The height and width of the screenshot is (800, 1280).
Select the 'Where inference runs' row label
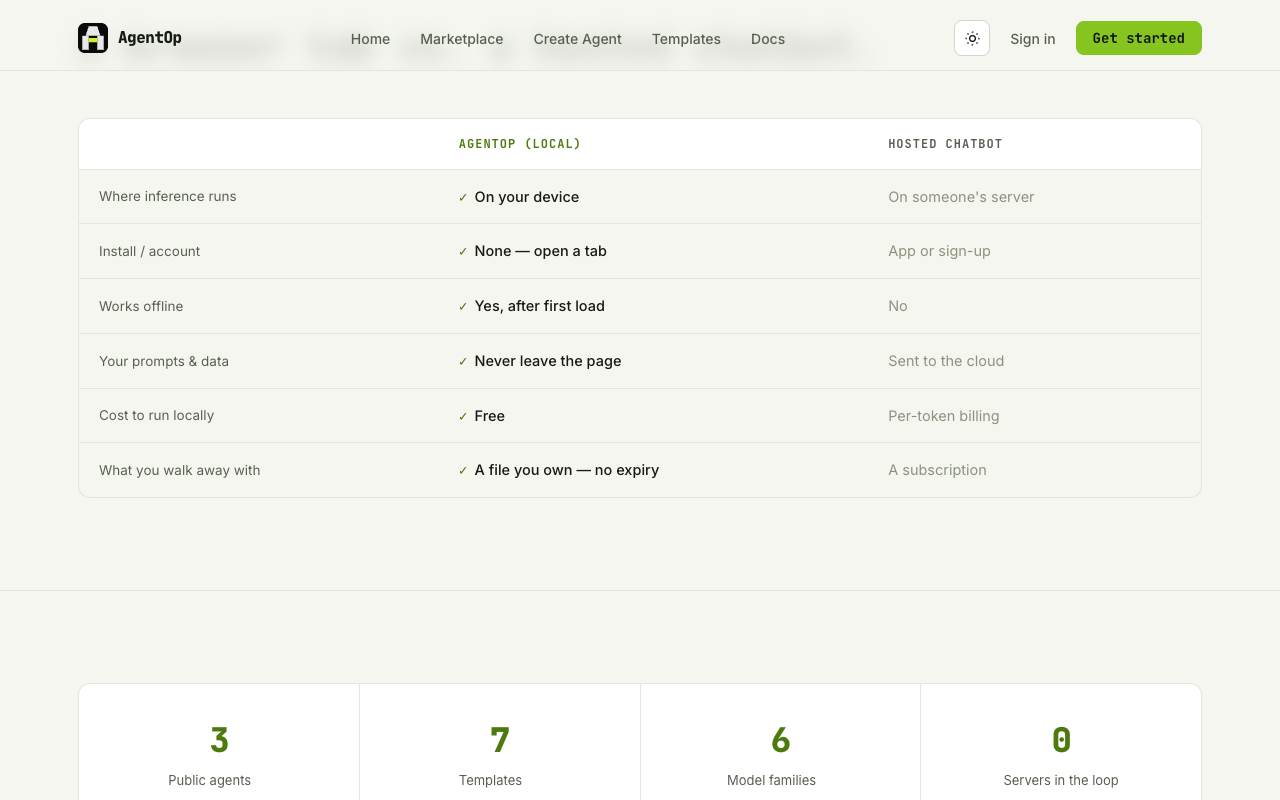coord(168,196)
